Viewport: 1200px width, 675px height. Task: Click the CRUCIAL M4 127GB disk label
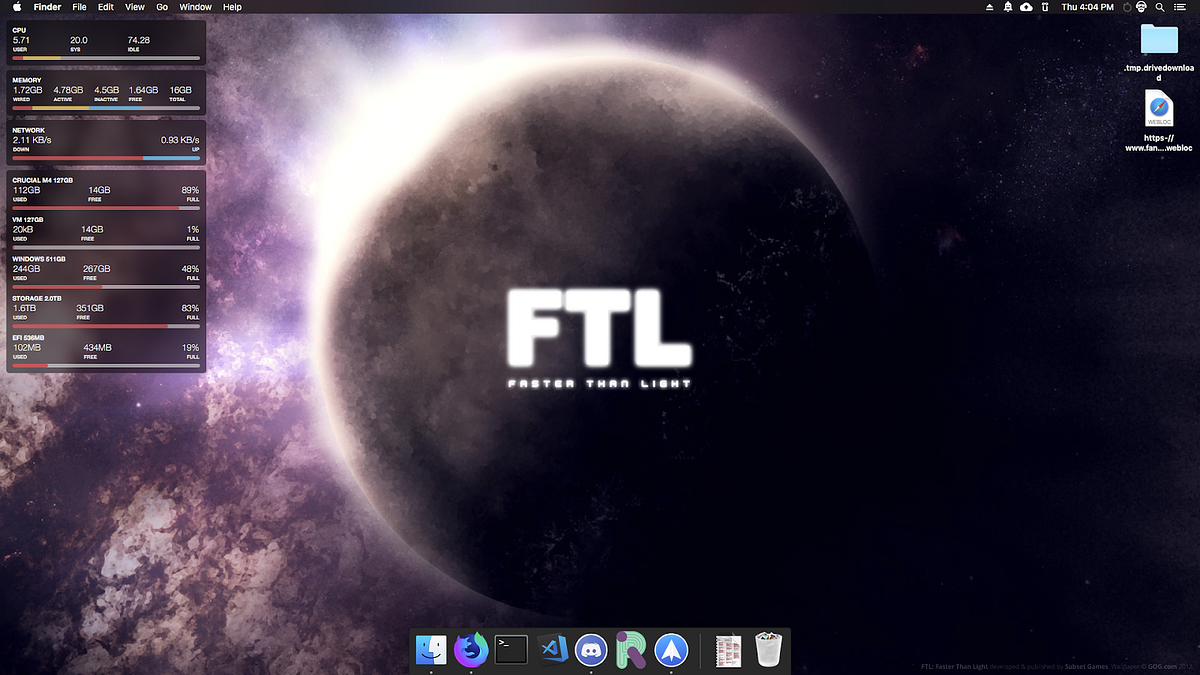pos(43,180)
